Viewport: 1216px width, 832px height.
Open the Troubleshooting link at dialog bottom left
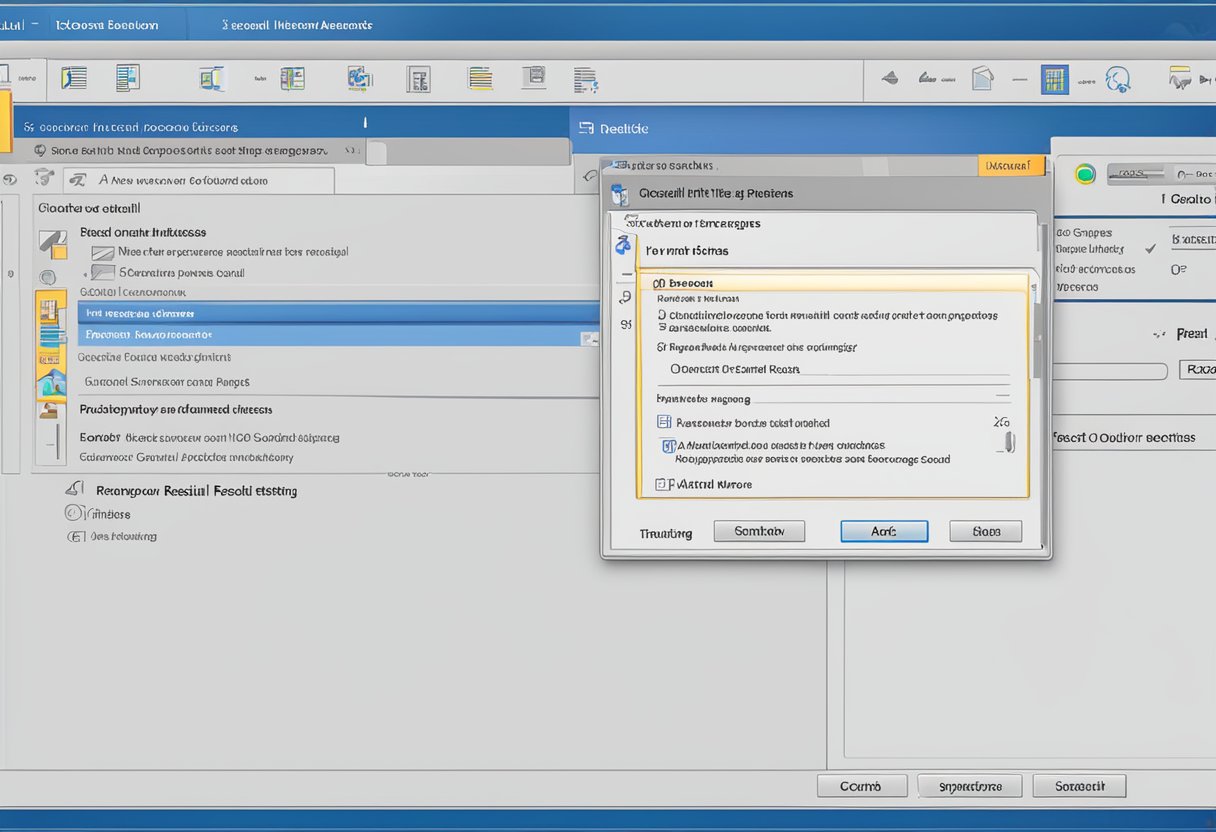665,533
